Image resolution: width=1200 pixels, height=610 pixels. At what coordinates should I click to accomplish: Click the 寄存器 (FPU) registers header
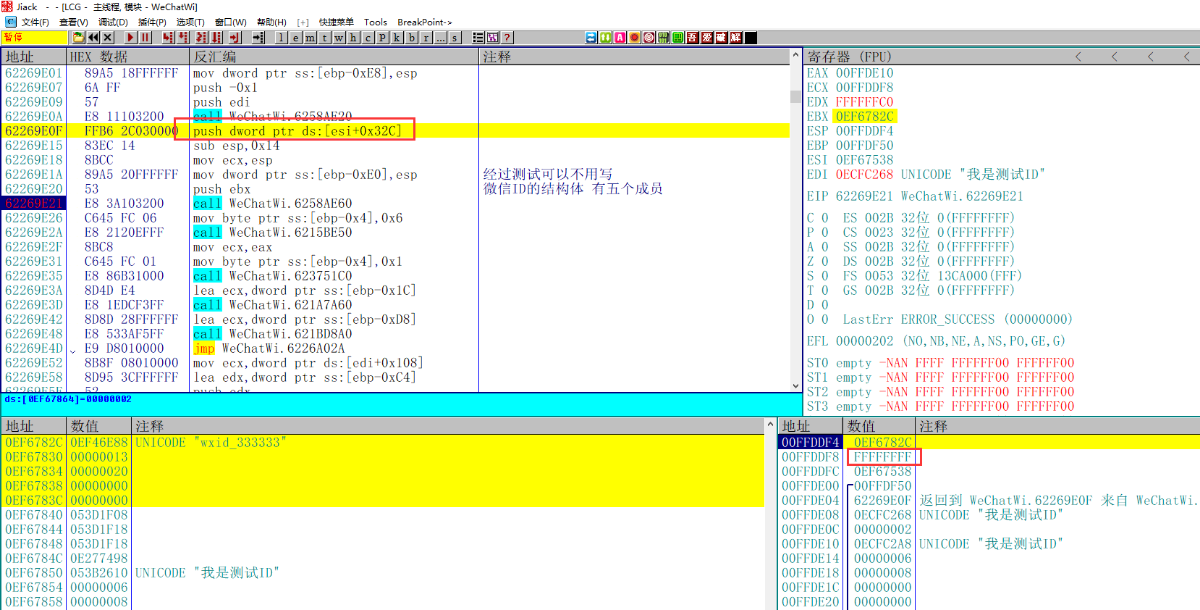pyautogui.click(x=849, y=57)
